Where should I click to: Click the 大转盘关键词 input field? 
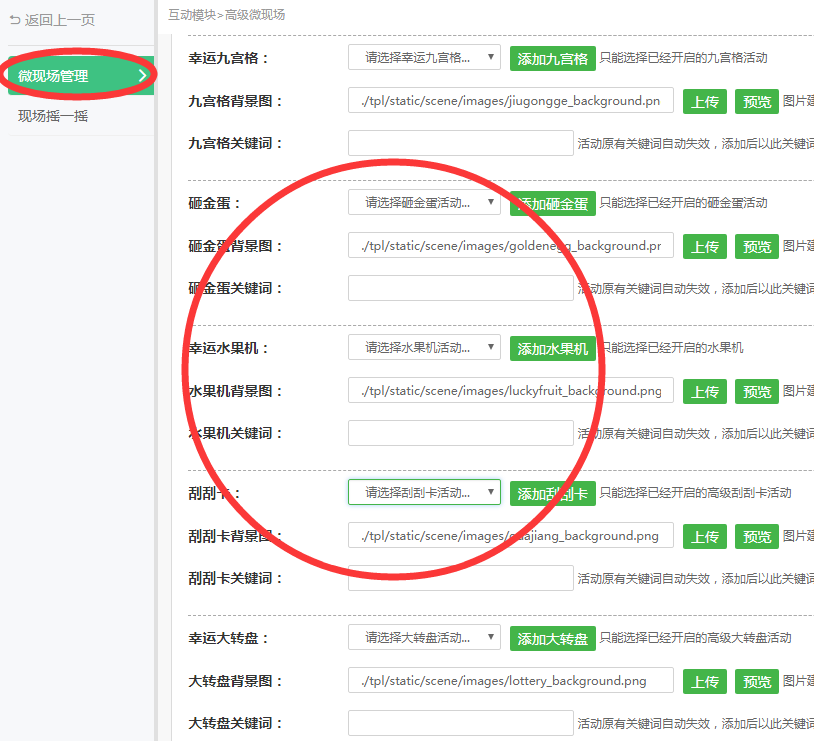point(460,723)
